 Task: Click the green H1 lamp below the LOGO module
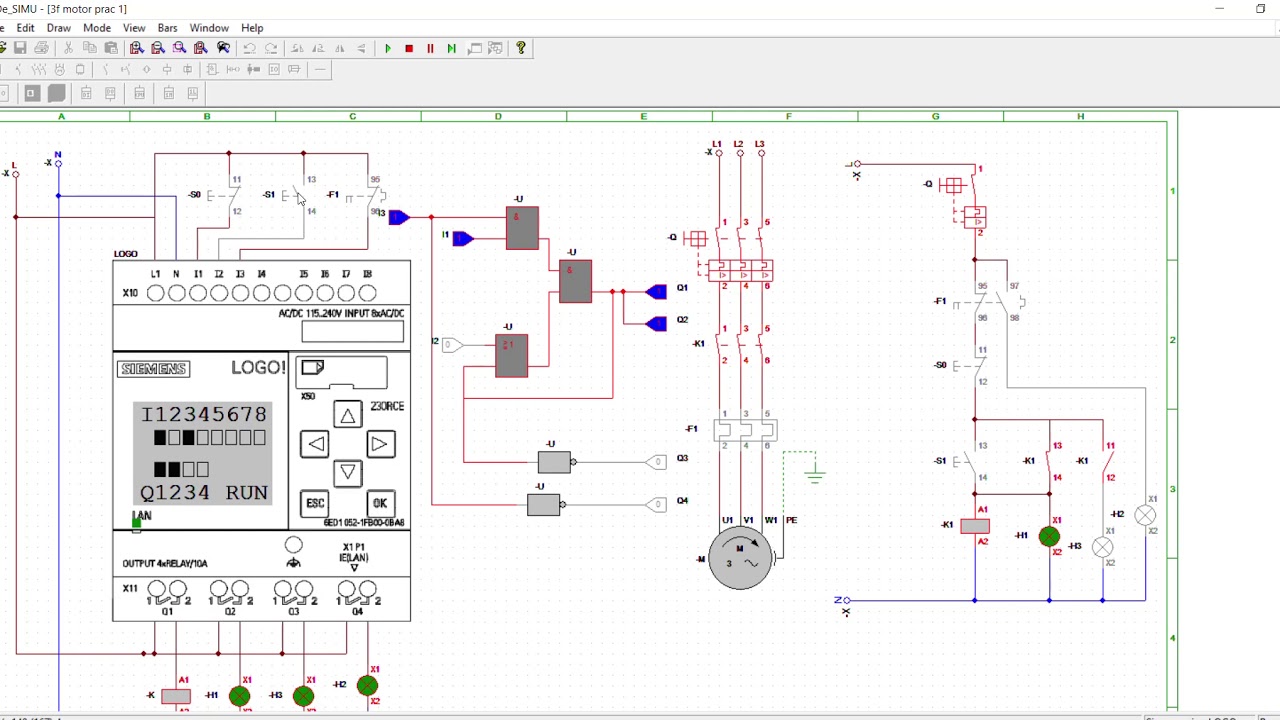[x=240, y=696]
